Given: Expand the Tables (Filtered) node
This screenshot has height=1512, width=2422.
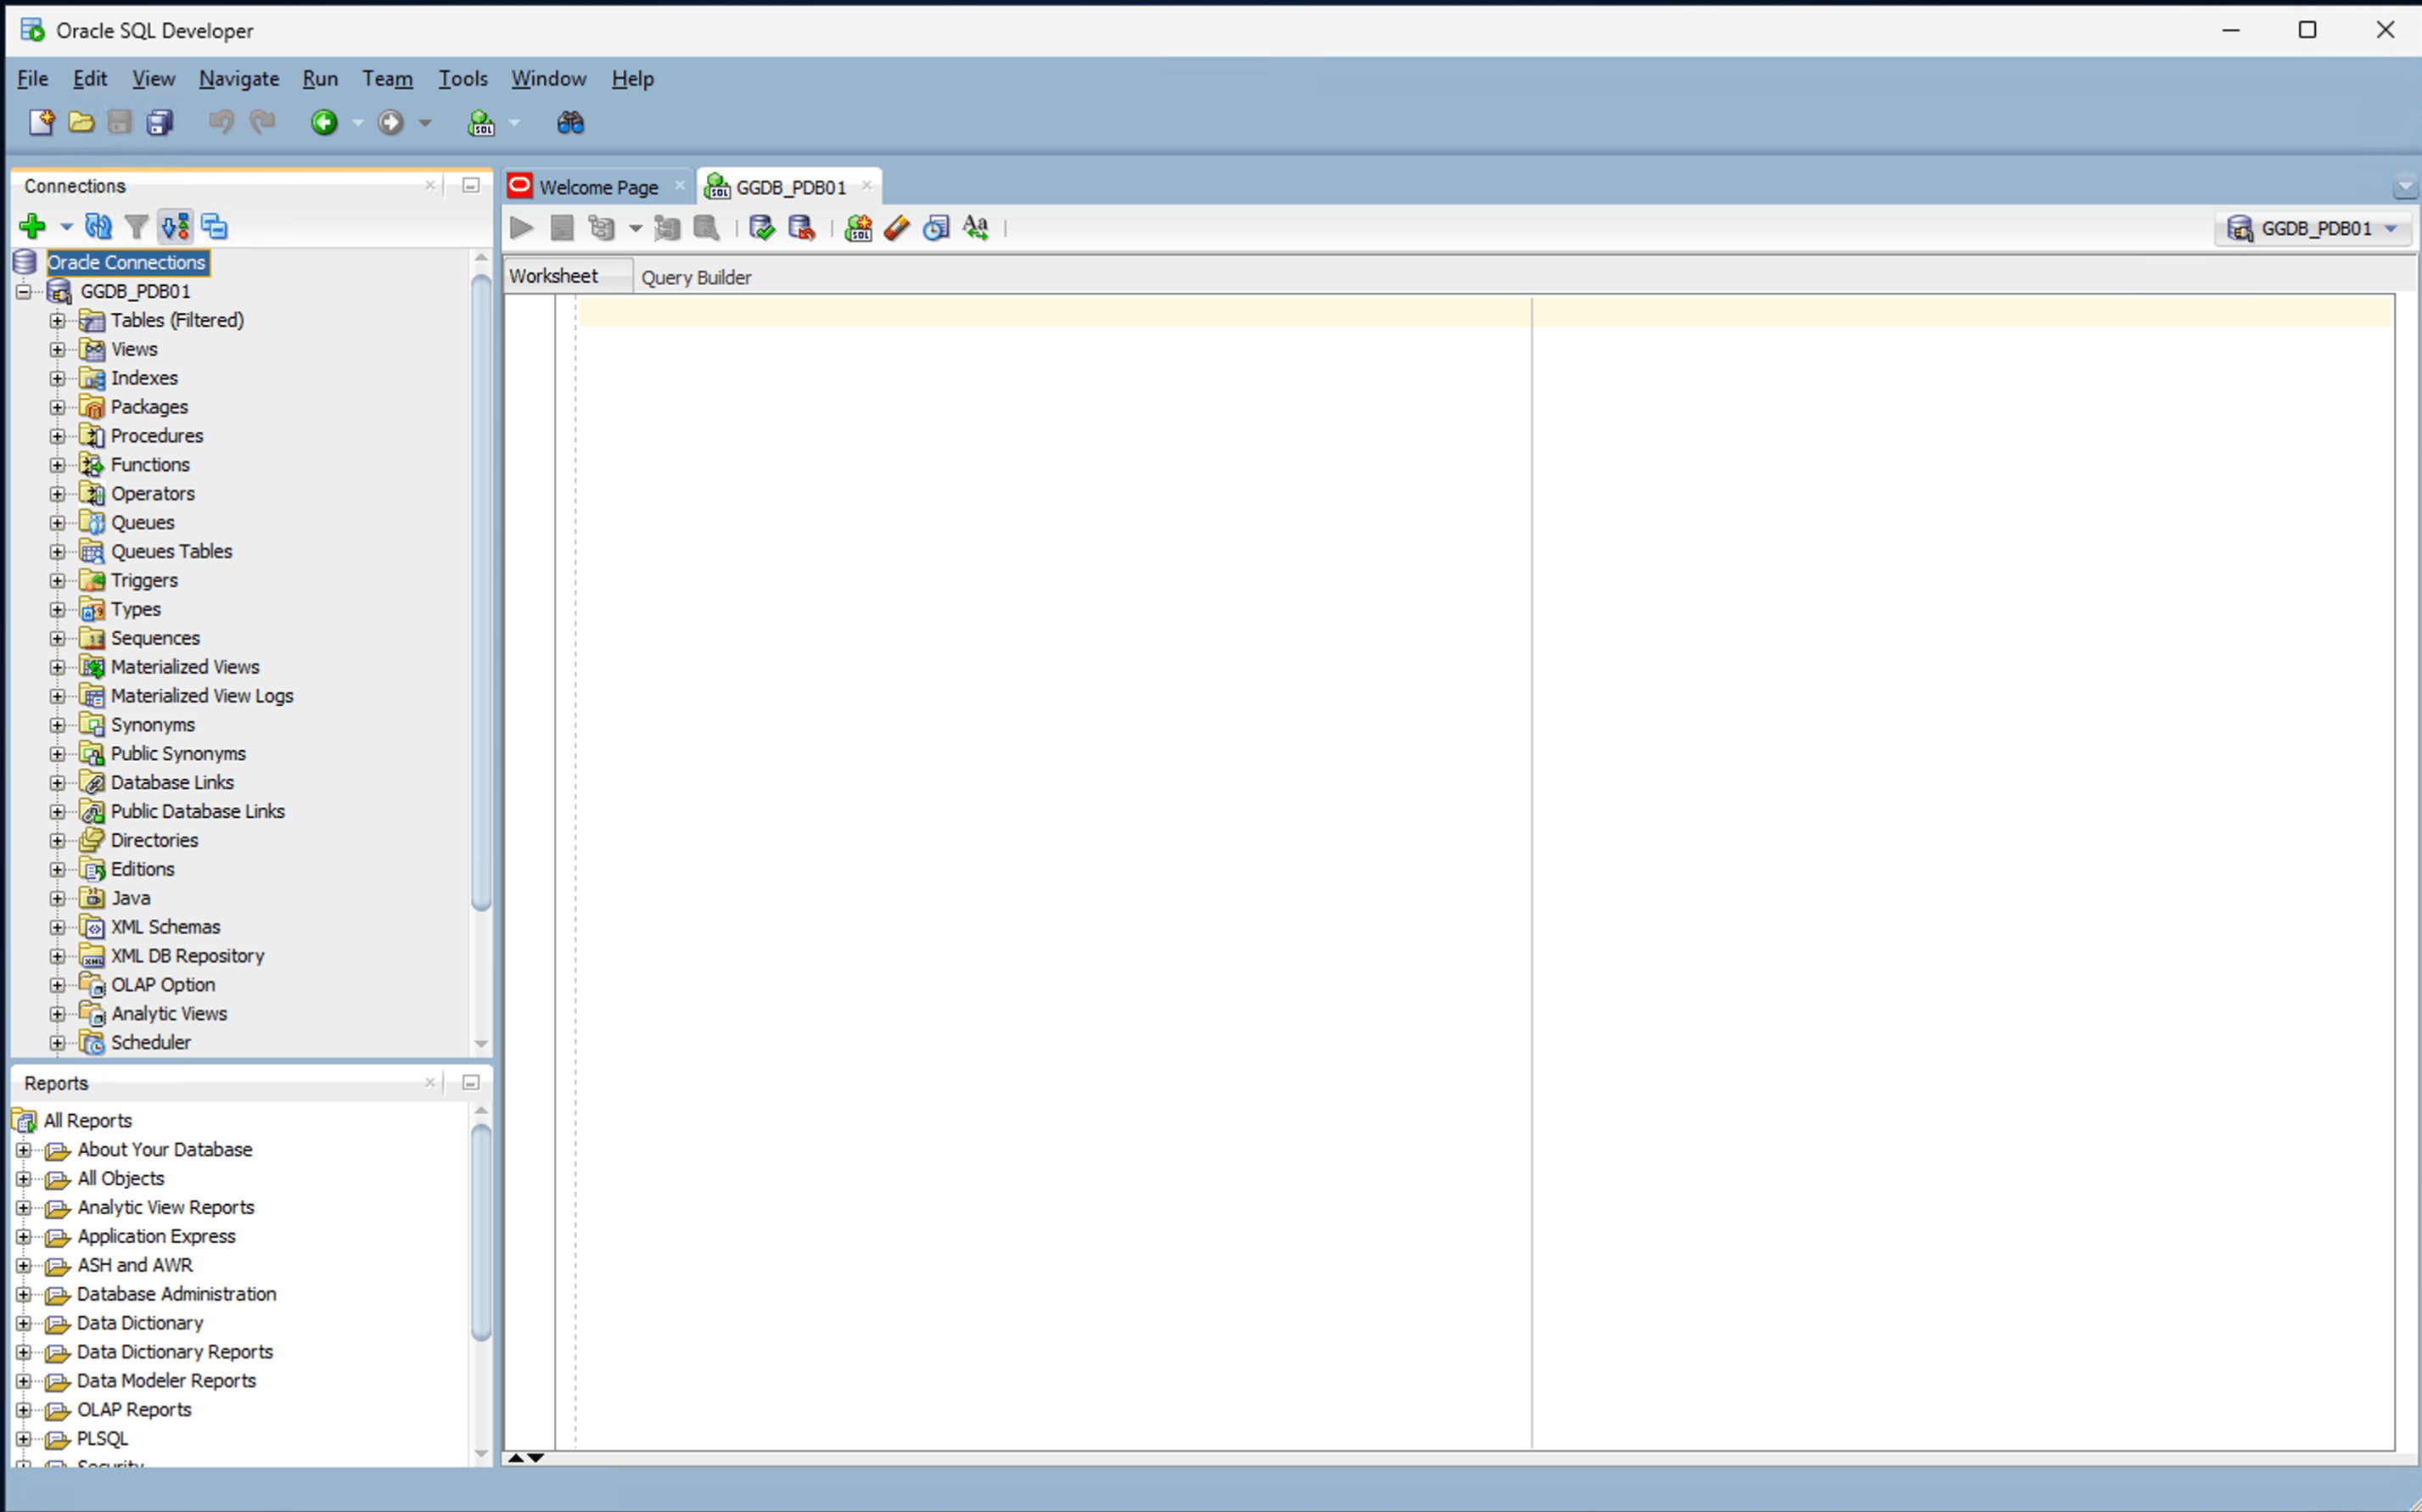Looking at the screenshot, I should [x=57, y=320].
